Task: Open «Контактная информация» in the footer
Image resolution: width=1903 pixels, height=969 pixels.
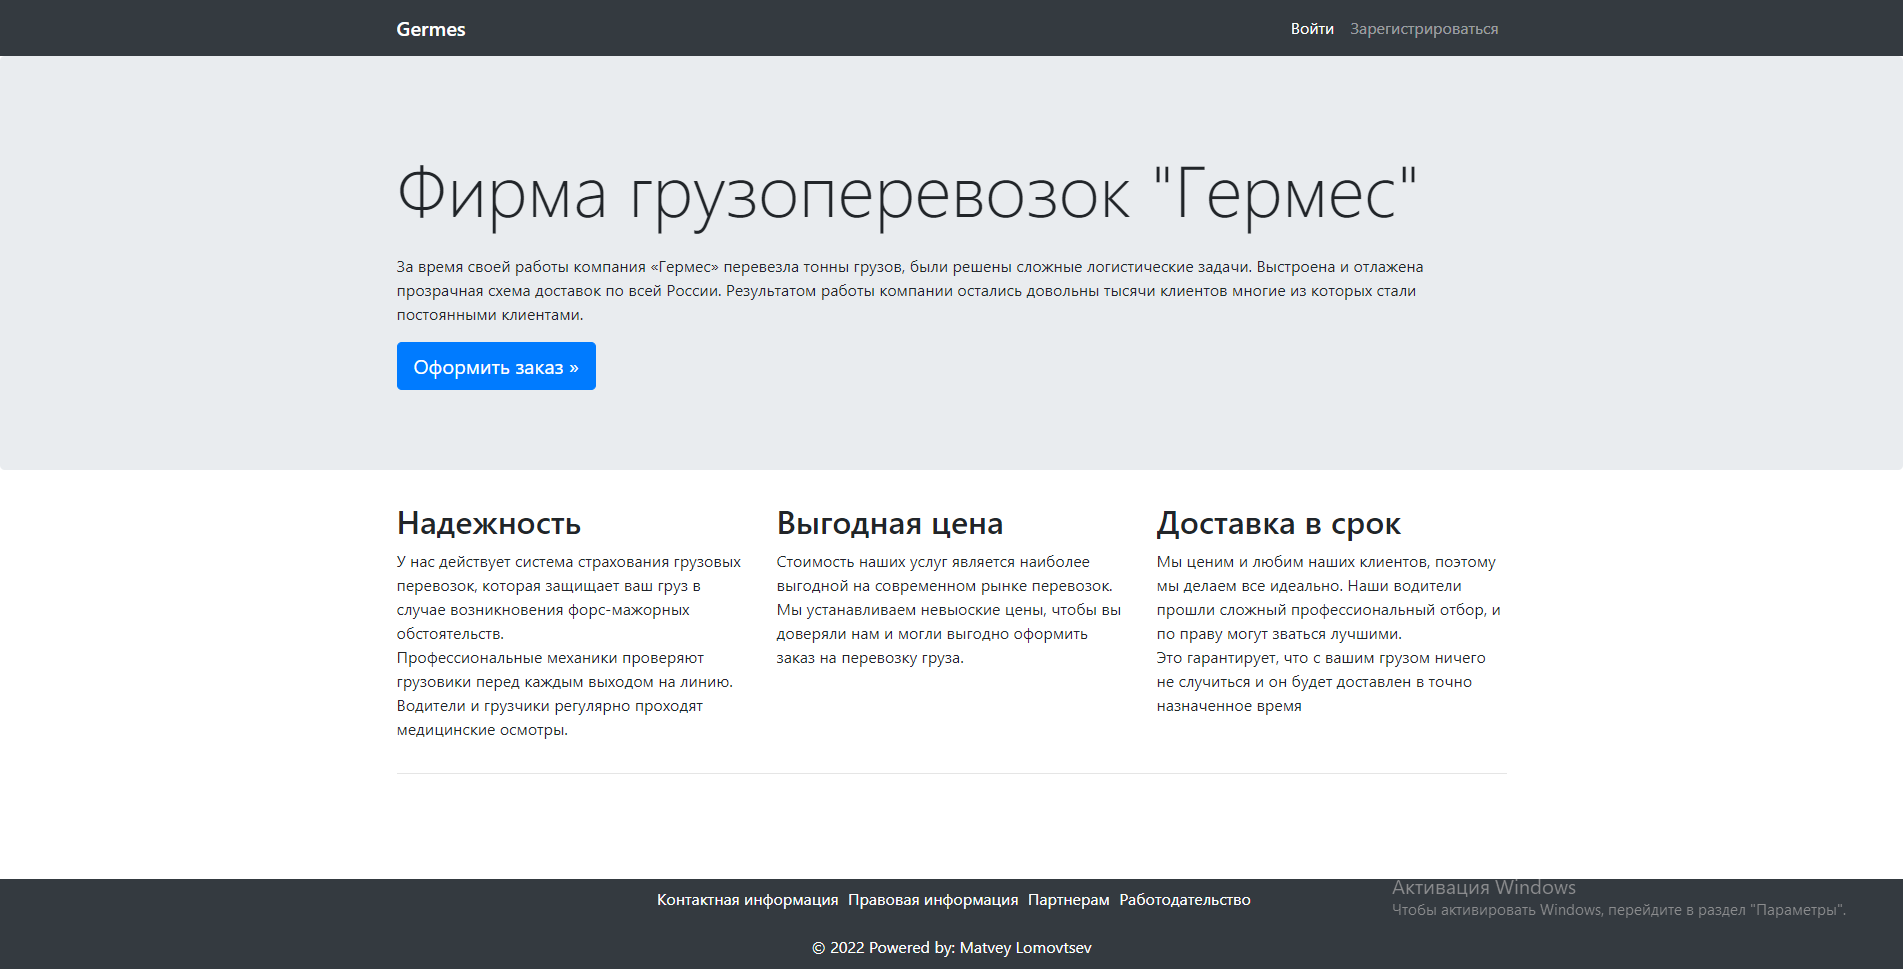Action: coord(747,899)
